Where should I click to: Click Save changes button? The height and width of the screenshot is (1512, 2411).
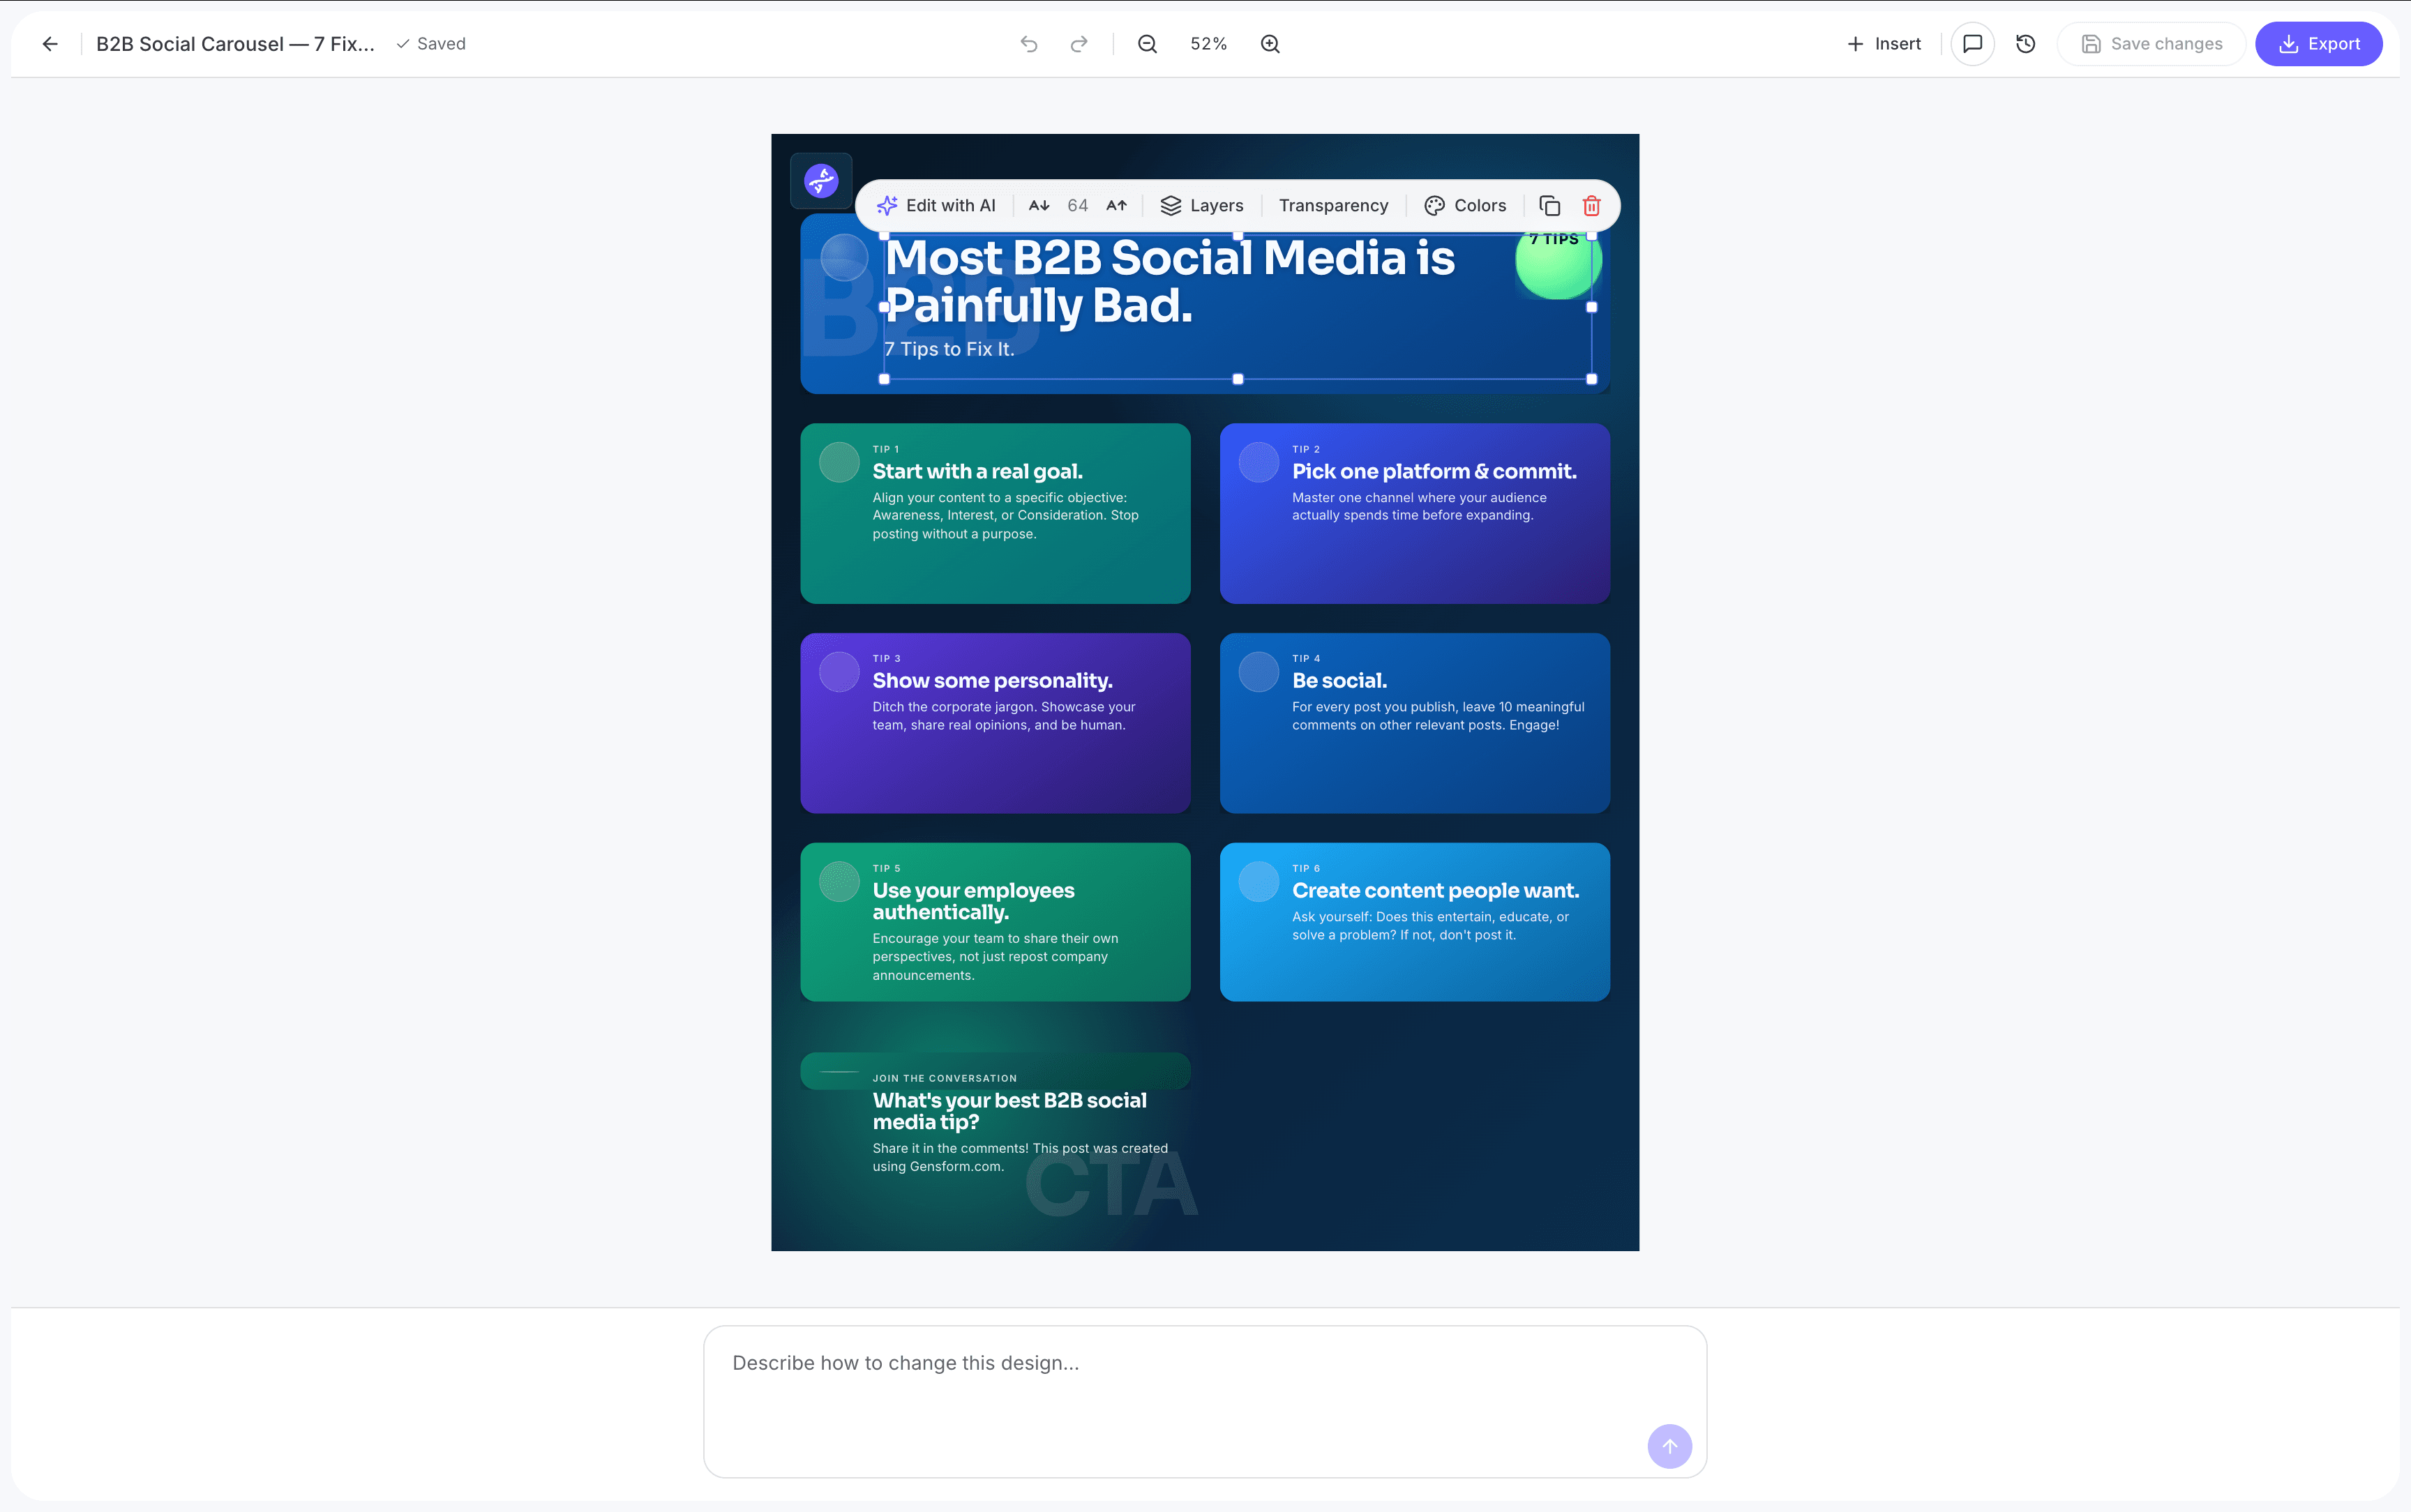[x=2151, y=44]
